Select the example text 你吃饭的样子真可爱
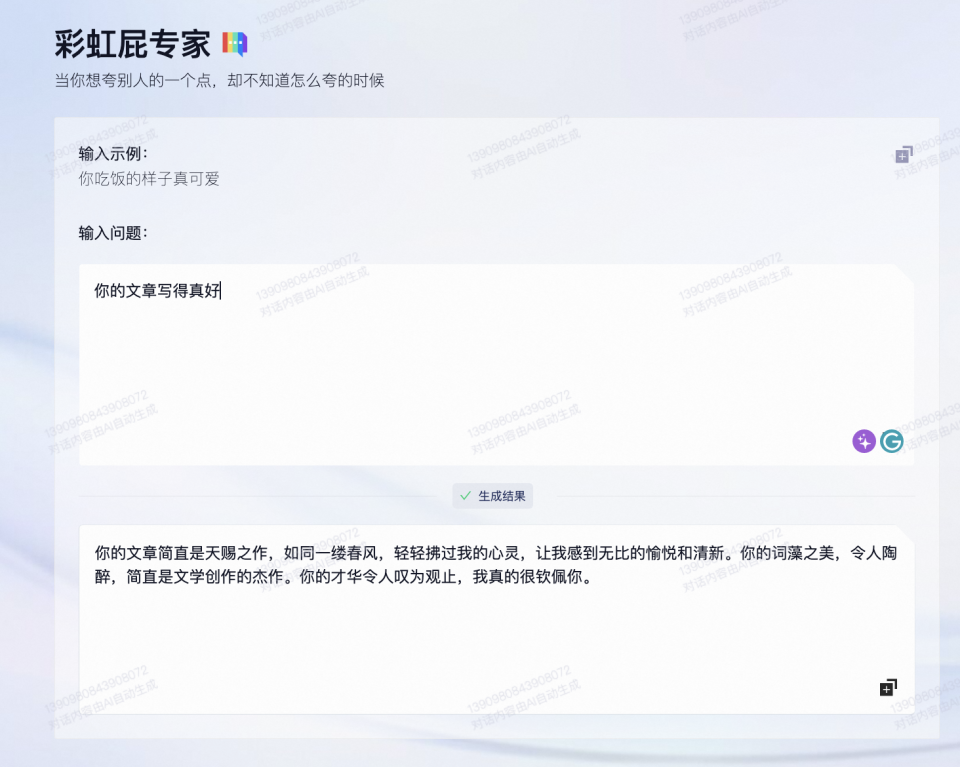The height and width of the screenshot is (767, 960). click(x=148, y=179)
